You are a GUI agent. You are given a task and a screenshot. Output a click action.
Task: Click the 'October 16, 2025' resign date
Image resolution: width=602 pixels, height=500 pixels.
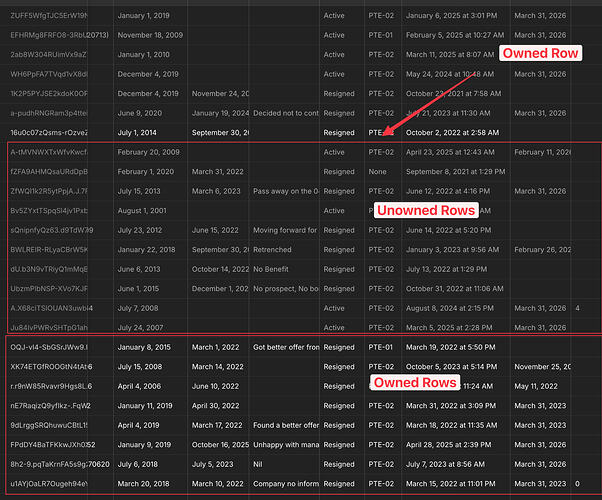tap(220, 445)
